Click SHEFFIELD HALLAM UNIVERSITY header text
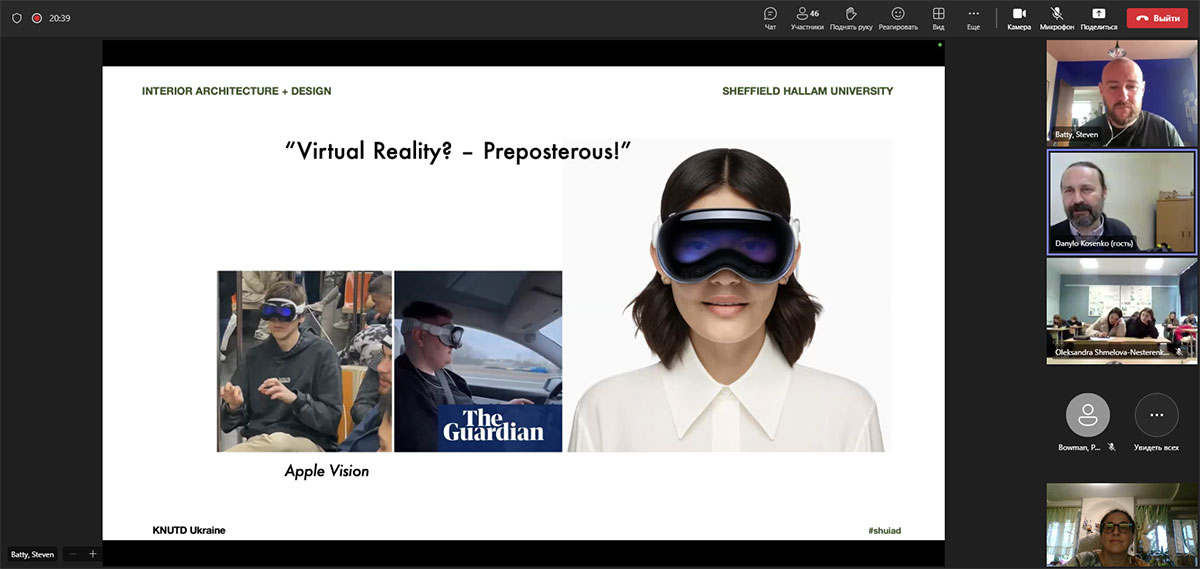This screenshot has height=569, width=1200. point(808,91)
